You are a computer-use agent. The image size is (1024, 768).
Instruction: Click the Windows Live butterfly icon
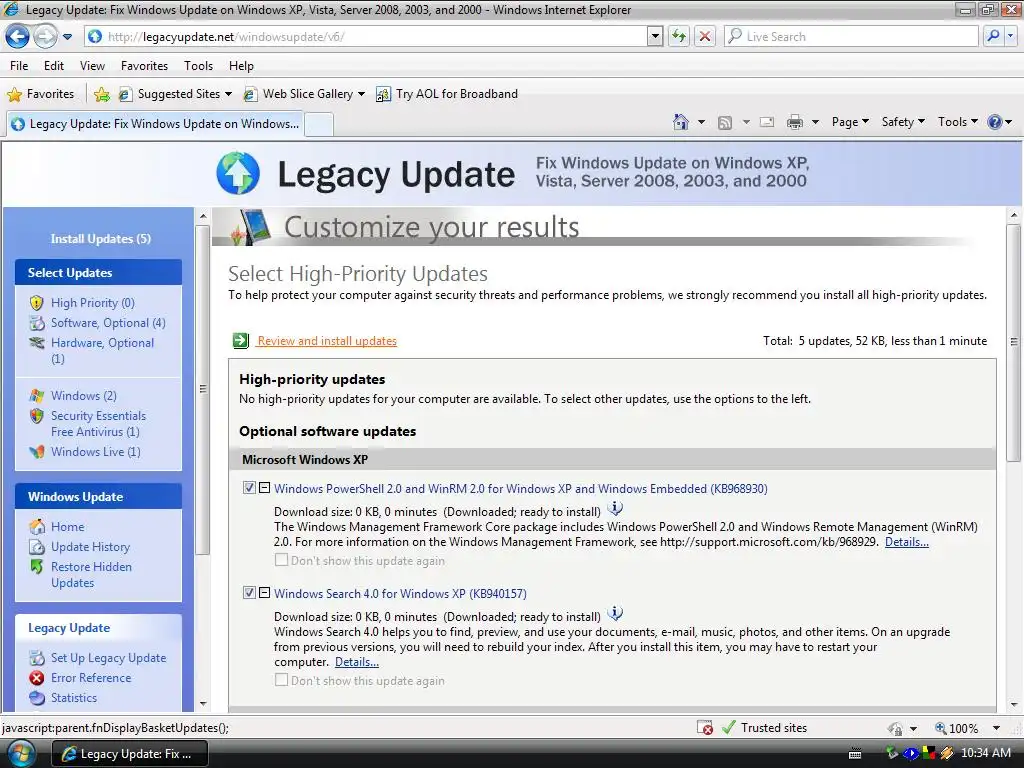(x=37, y=452)
